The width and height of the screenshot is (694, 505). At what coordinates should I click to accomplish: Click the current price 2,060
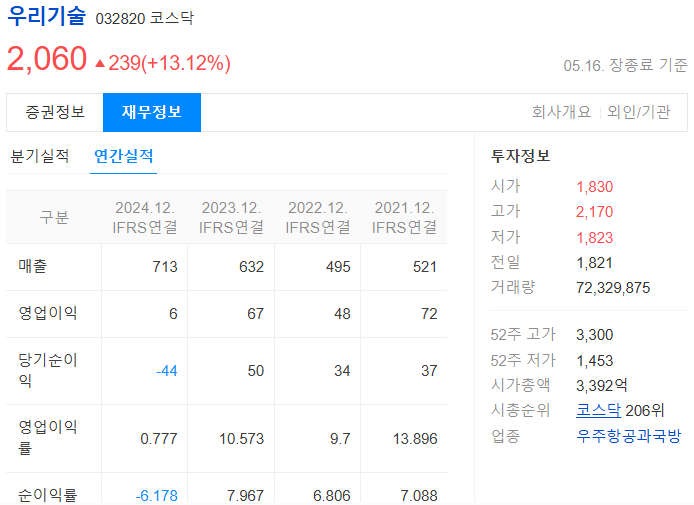(x=47, y=59)
